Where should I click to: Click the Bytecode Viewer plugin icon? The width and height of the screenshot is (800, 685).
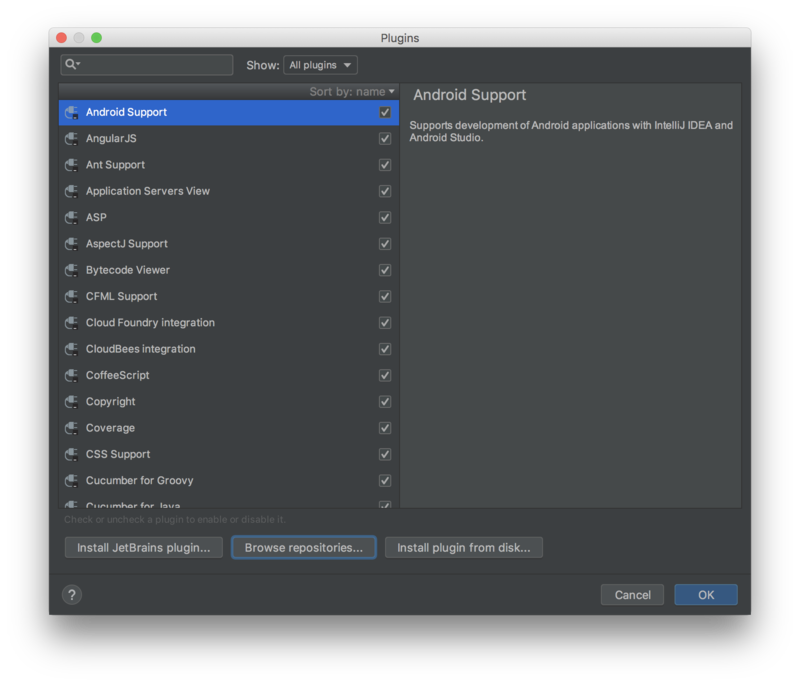click(71, 271)
